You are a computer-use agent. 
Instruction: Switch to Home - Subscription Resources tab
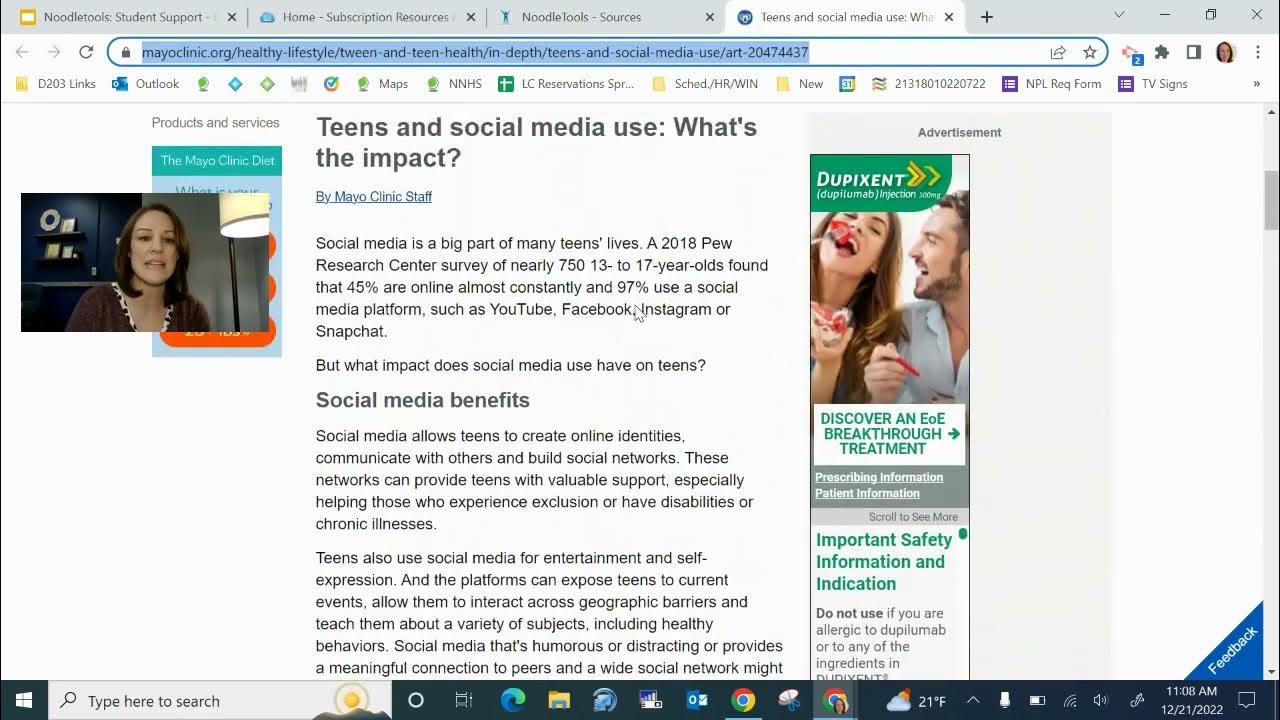(x=367, y=17)
